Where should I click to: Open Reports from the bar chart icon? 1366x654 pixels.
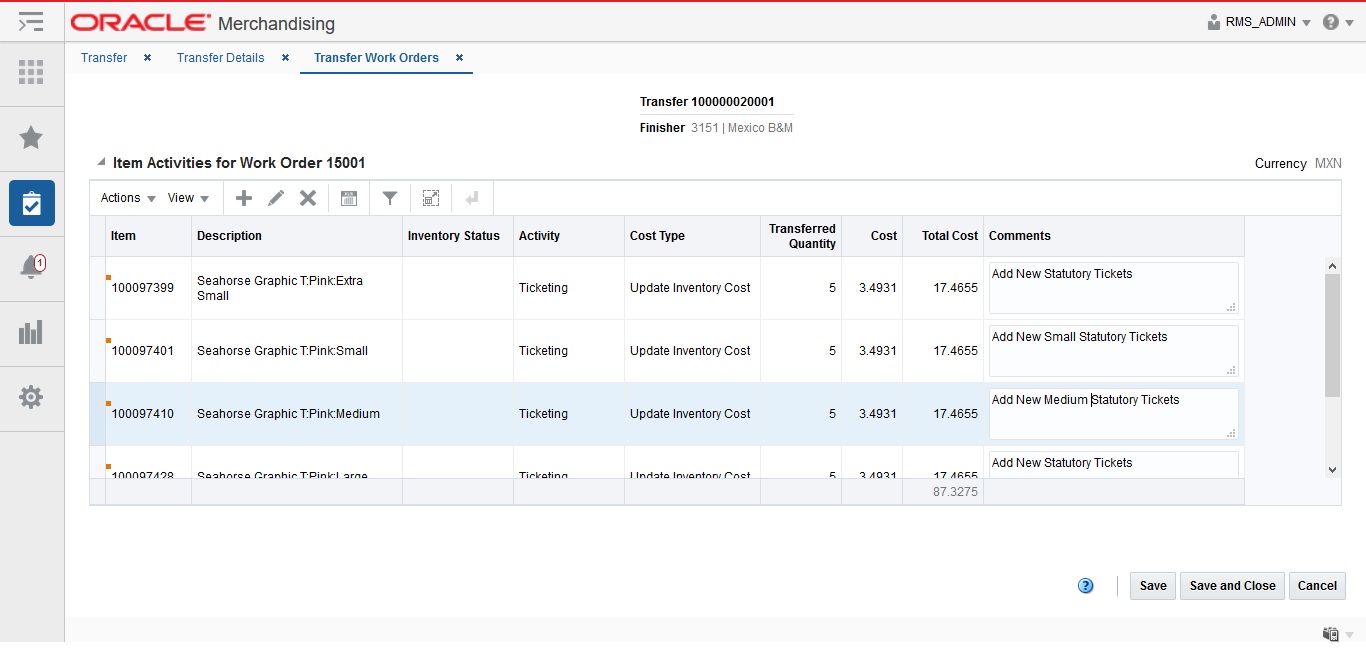pyautogui.click(x=31, y=333)
